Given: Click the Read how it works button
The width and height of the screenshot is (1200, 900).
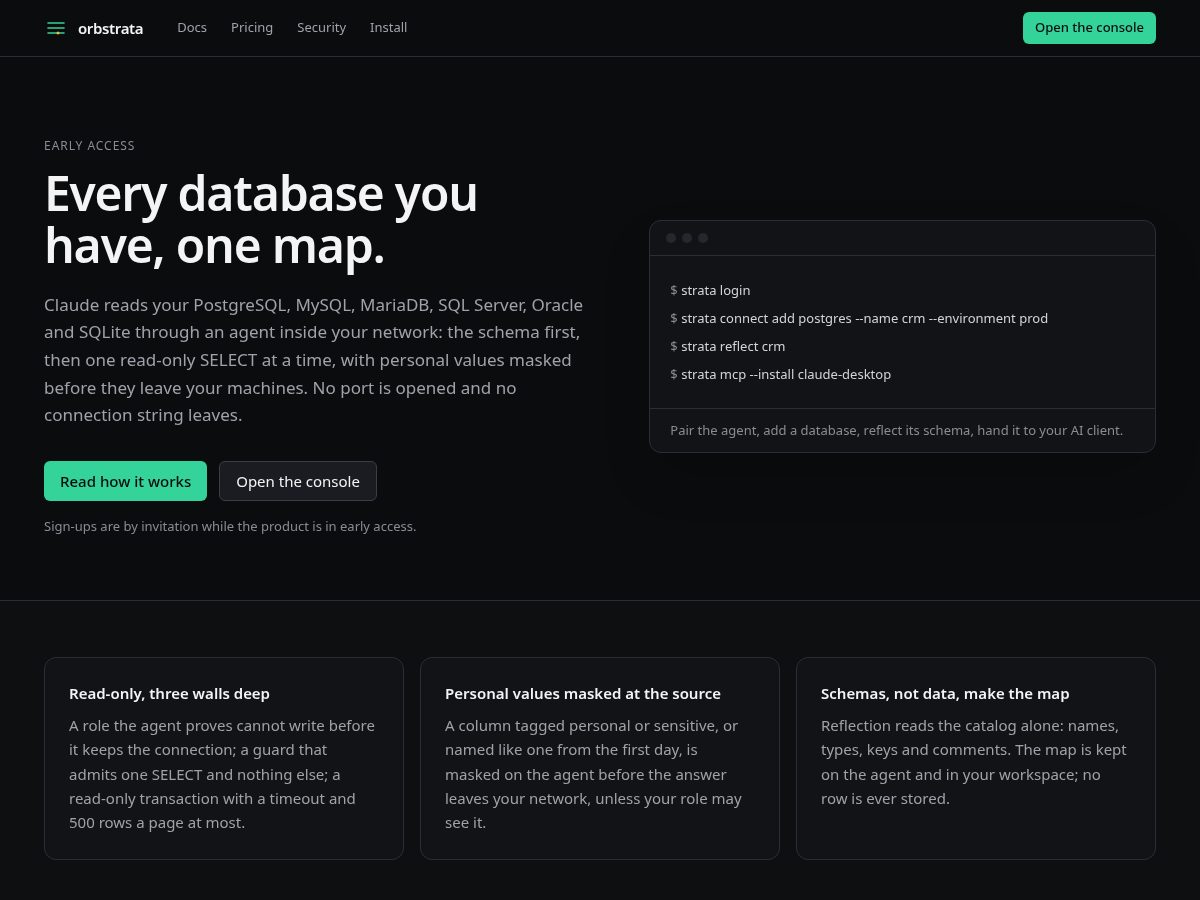Looking at the screenshot, I should (125, 481).
